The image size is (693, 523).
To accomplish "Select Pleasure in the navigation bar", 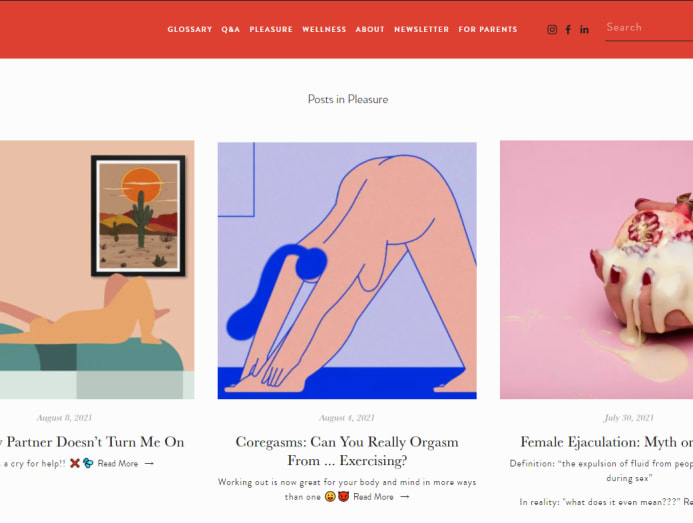I will (x=271, y=30).
